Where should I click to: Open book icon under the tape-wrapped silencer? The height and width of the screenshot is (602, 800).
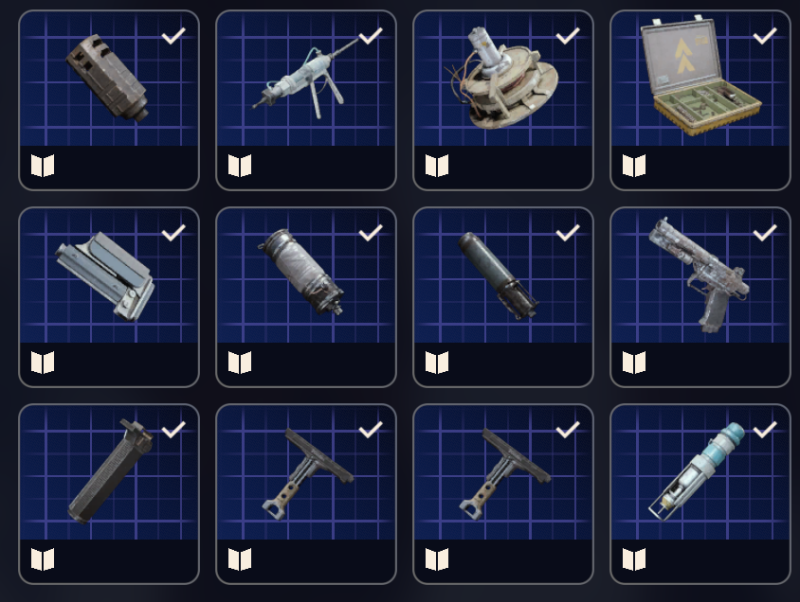(x=240, y=363)
